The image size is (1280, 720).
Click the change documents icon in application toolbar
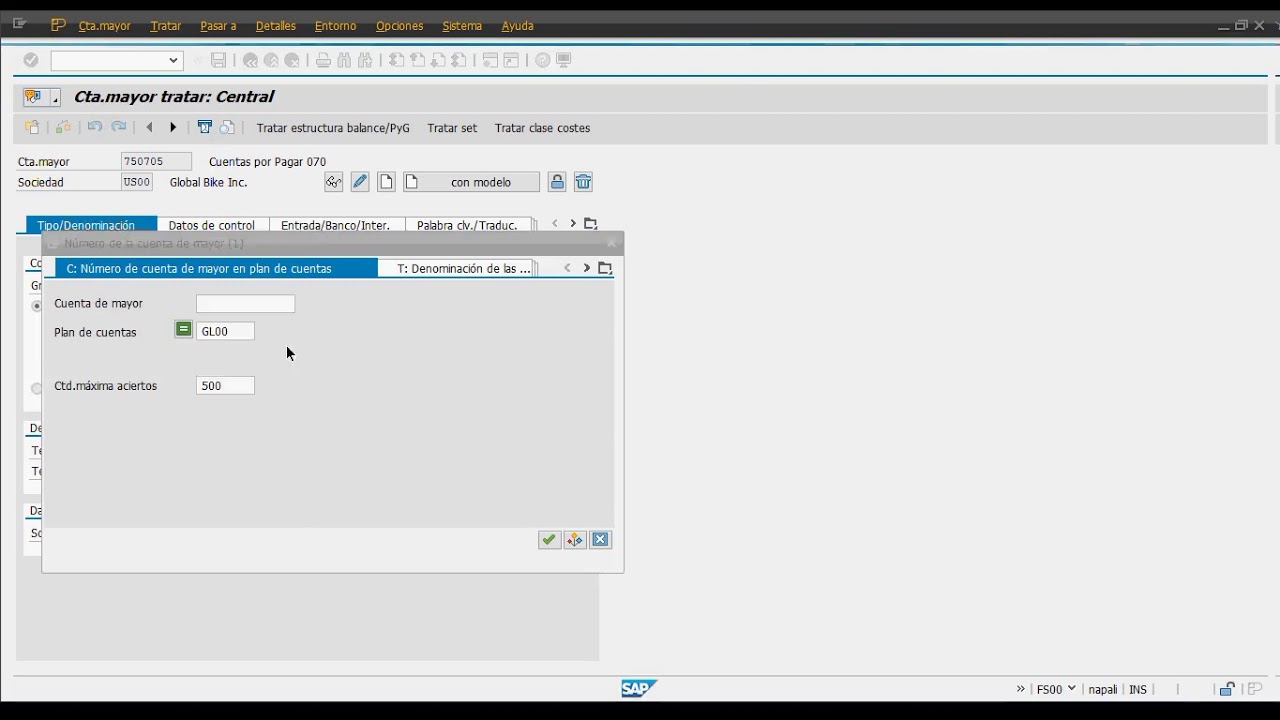(x=228, y=127)
